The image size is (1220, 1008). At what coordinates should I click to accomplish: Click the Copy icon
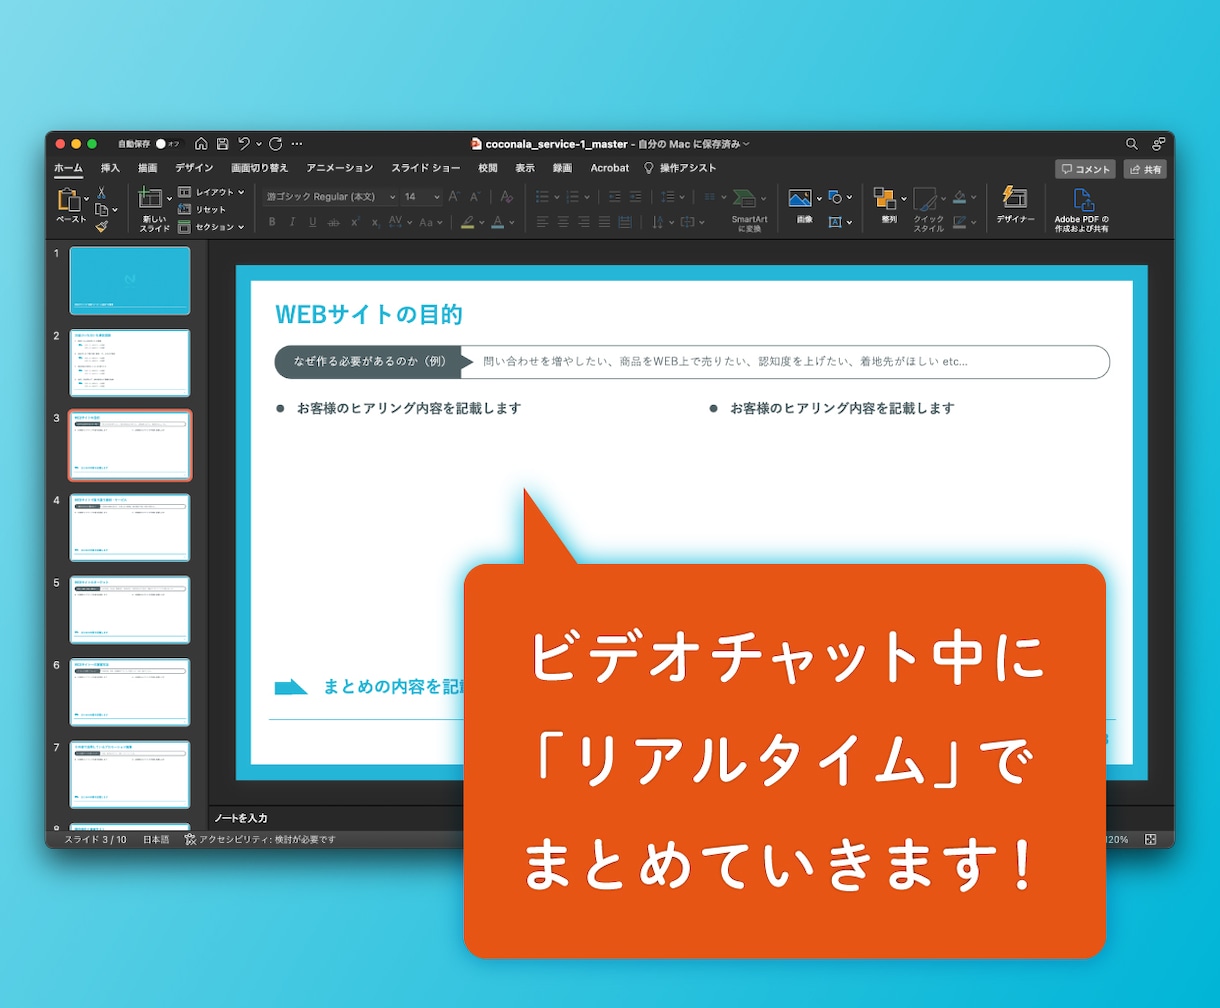[101, 210]
